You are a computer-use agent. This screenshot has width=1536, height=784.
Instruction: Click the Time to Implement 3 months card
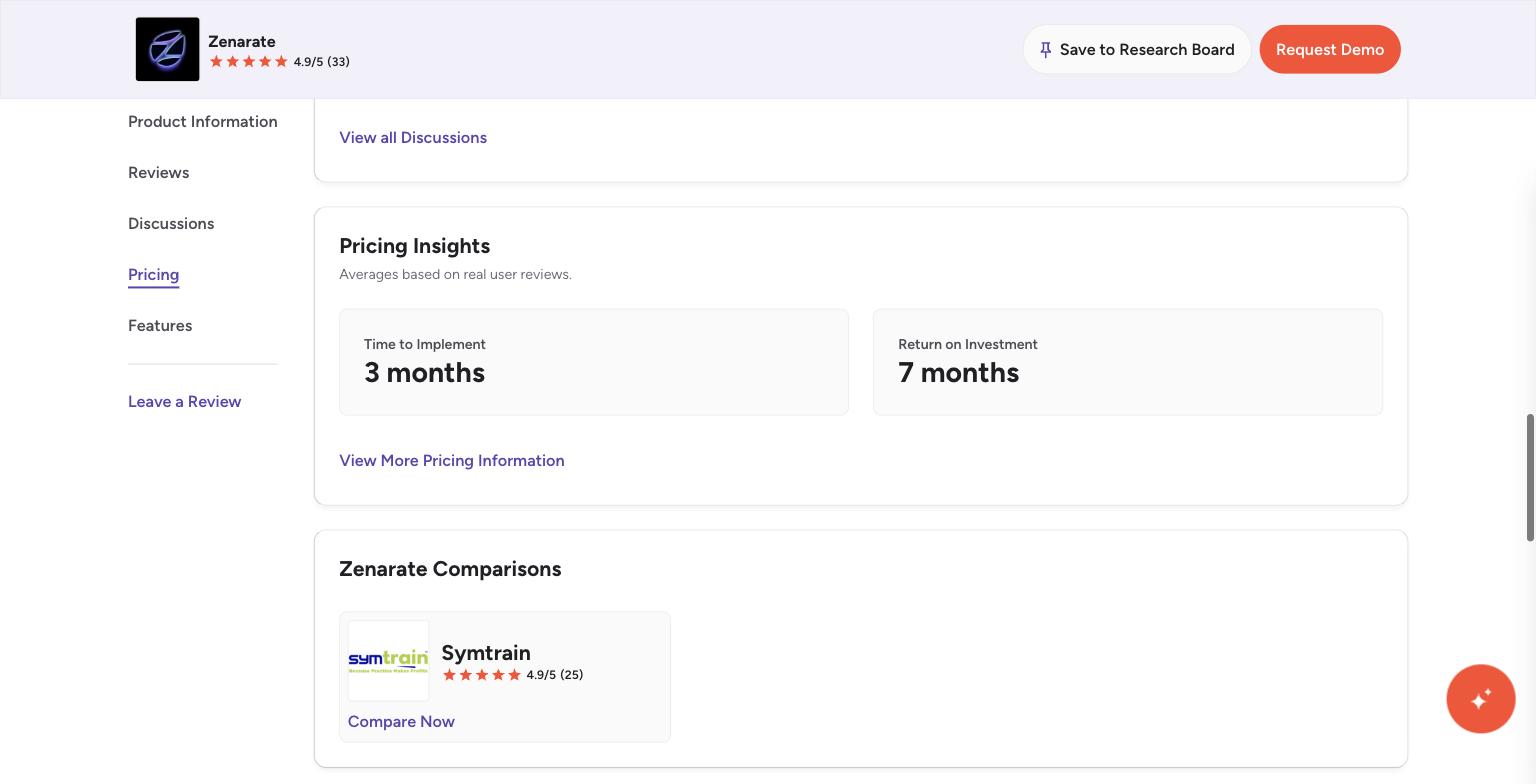594,362
